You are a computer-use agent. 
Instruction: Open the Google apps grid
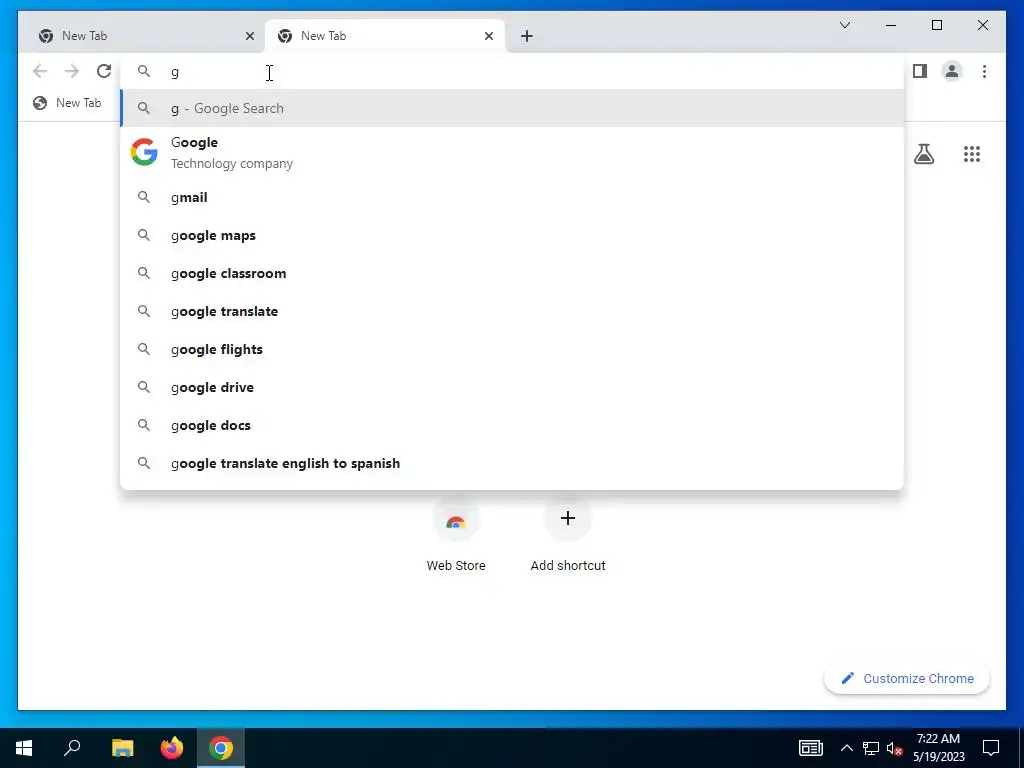pos(972,154)
